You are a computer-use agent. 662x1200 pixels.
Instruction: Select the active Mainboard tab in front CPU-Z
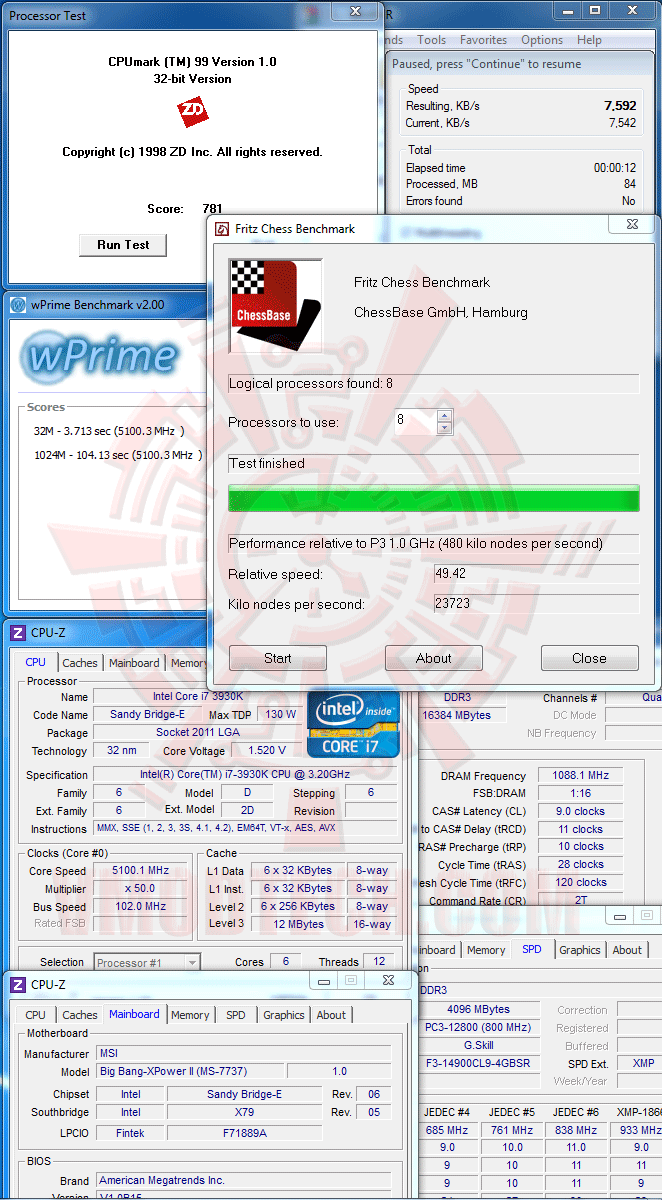coord(134,1014)
